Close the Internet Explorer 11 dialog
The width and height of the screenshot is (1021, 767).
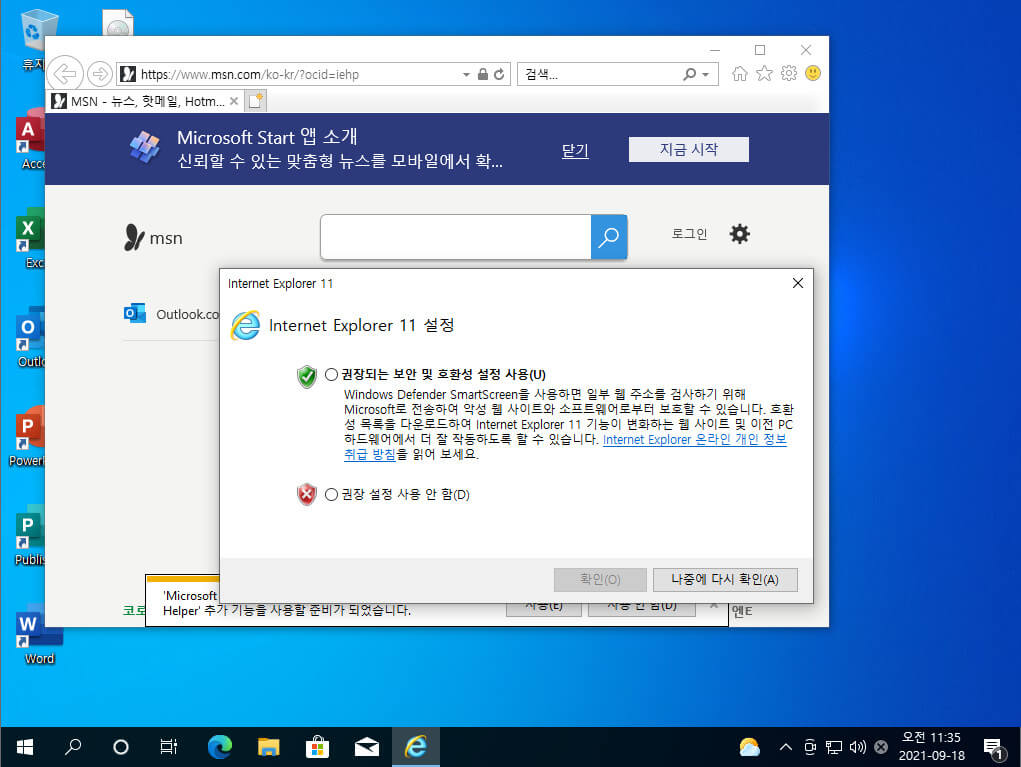pyautogui.click(x=798, y=283)
